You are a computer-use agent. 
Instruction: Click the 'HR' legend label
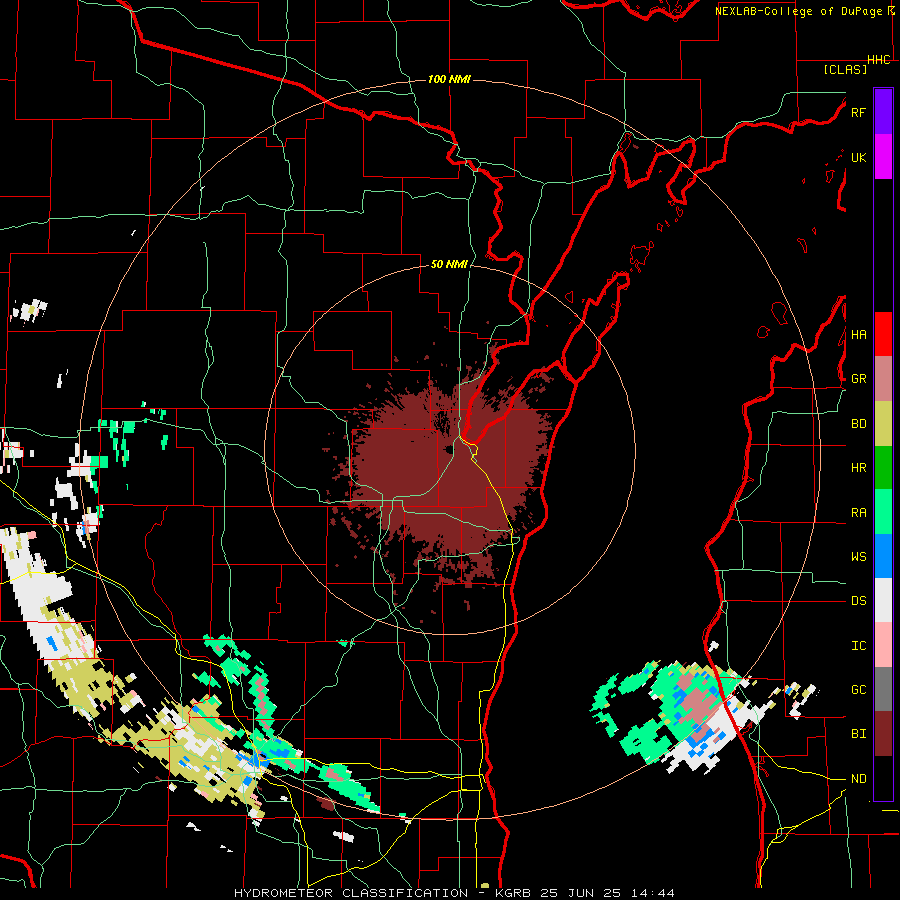(x=858, y=468)
